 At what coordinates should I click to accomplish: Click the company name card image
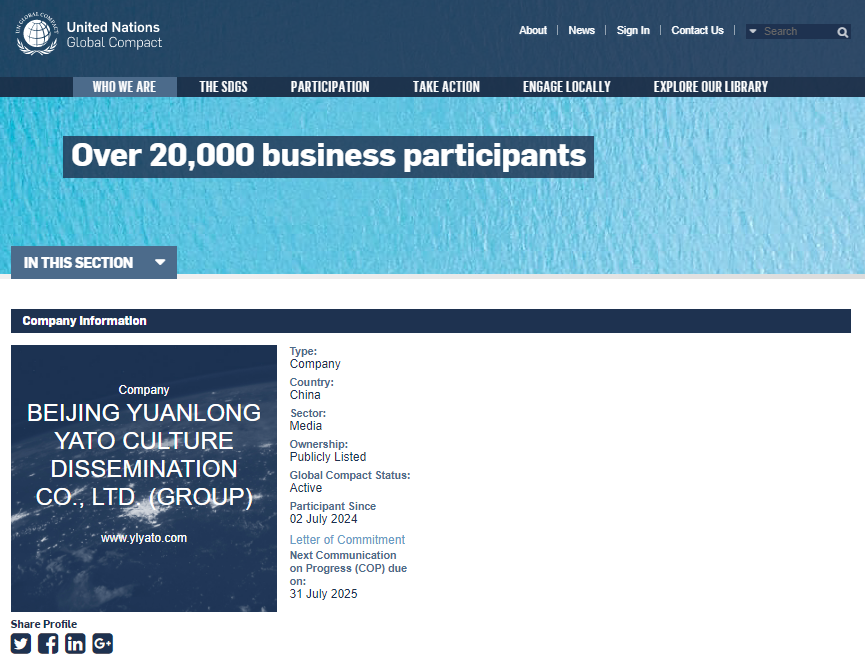pos(144,478)
